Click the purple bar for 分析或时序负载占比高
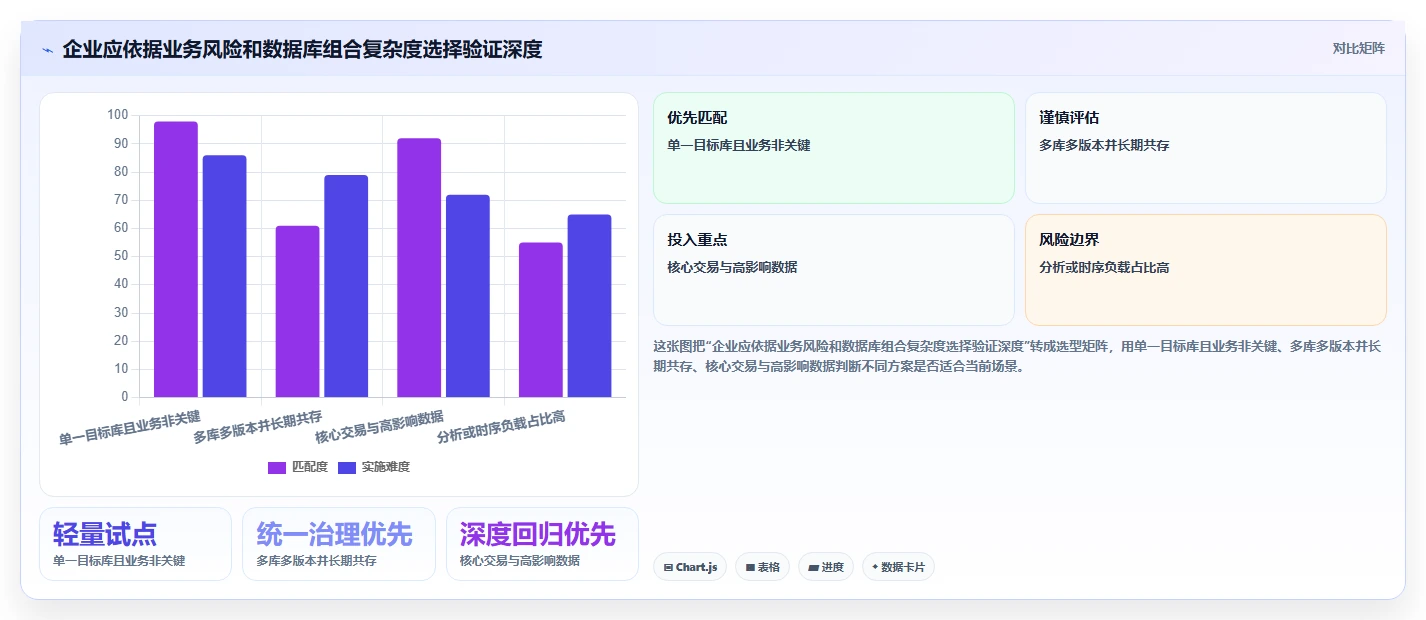 [541, 320]
